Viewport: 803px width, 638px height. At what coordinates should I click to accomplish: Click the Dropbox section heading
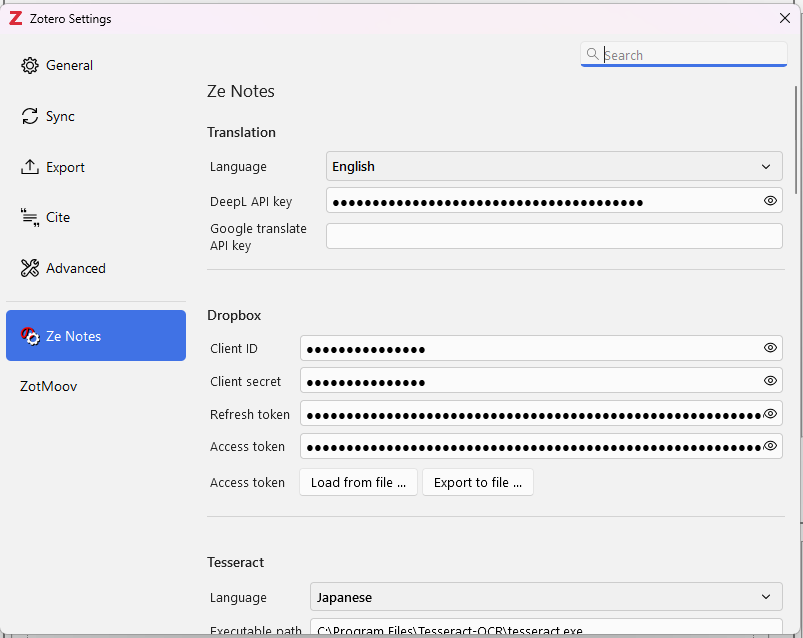[x=234, y=315]
